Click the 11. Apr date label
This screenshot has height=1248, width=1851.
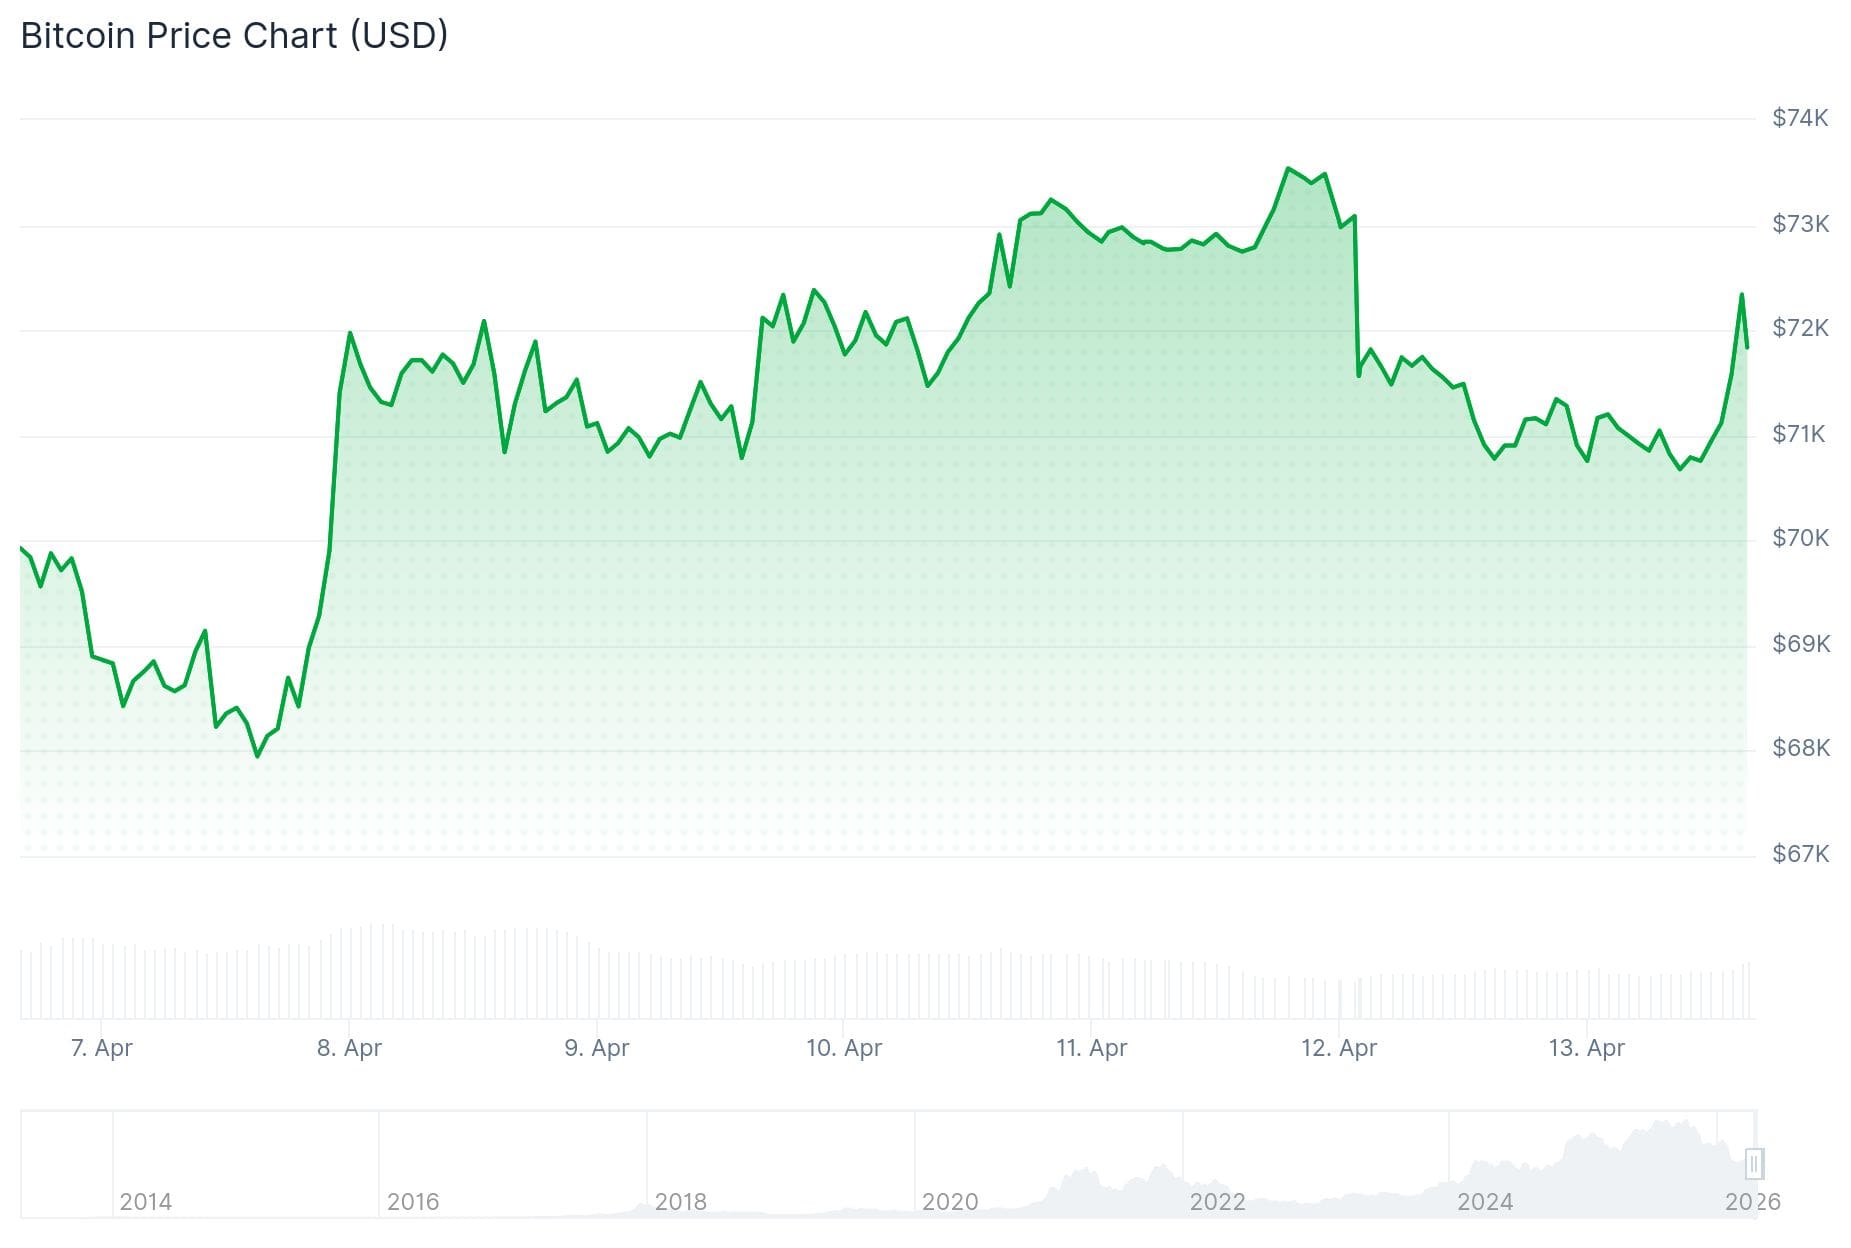pyautogui.click(x=1091, y=1048)
